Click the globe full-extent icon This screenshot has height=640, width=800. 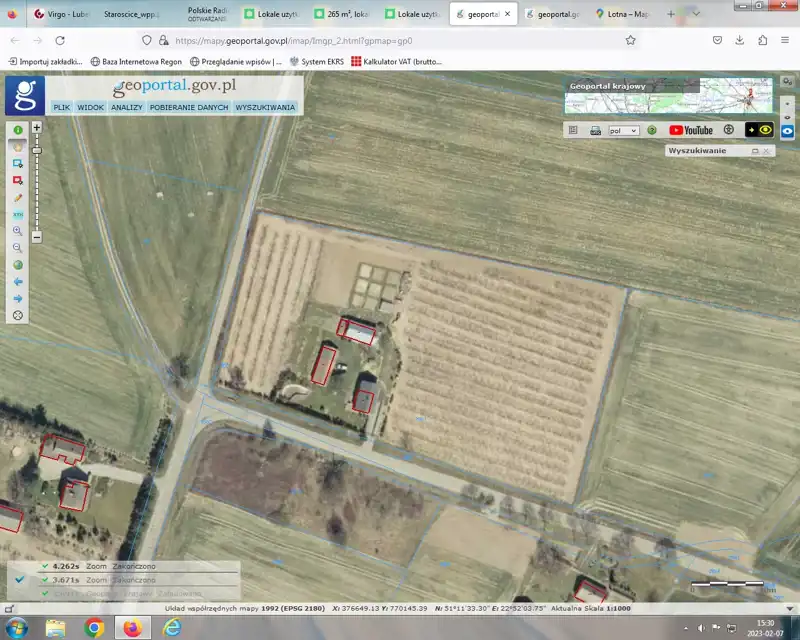coord(18,265)
